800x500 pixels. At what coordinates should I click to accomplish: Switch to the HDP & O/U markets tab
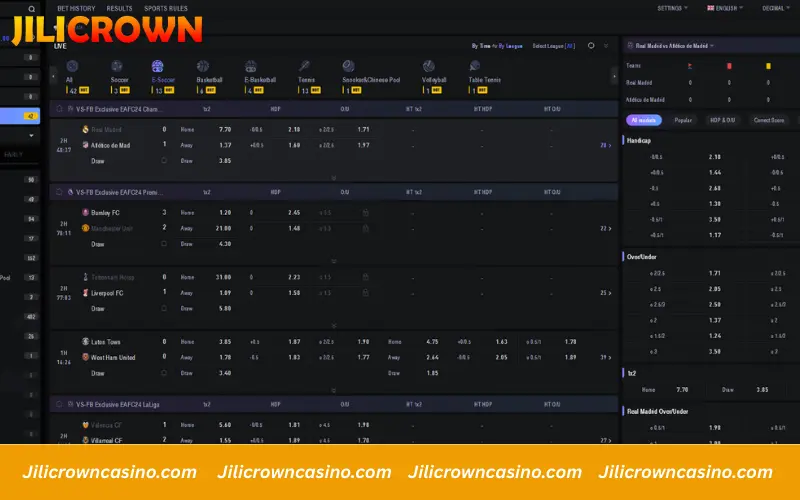pos(720,120)
